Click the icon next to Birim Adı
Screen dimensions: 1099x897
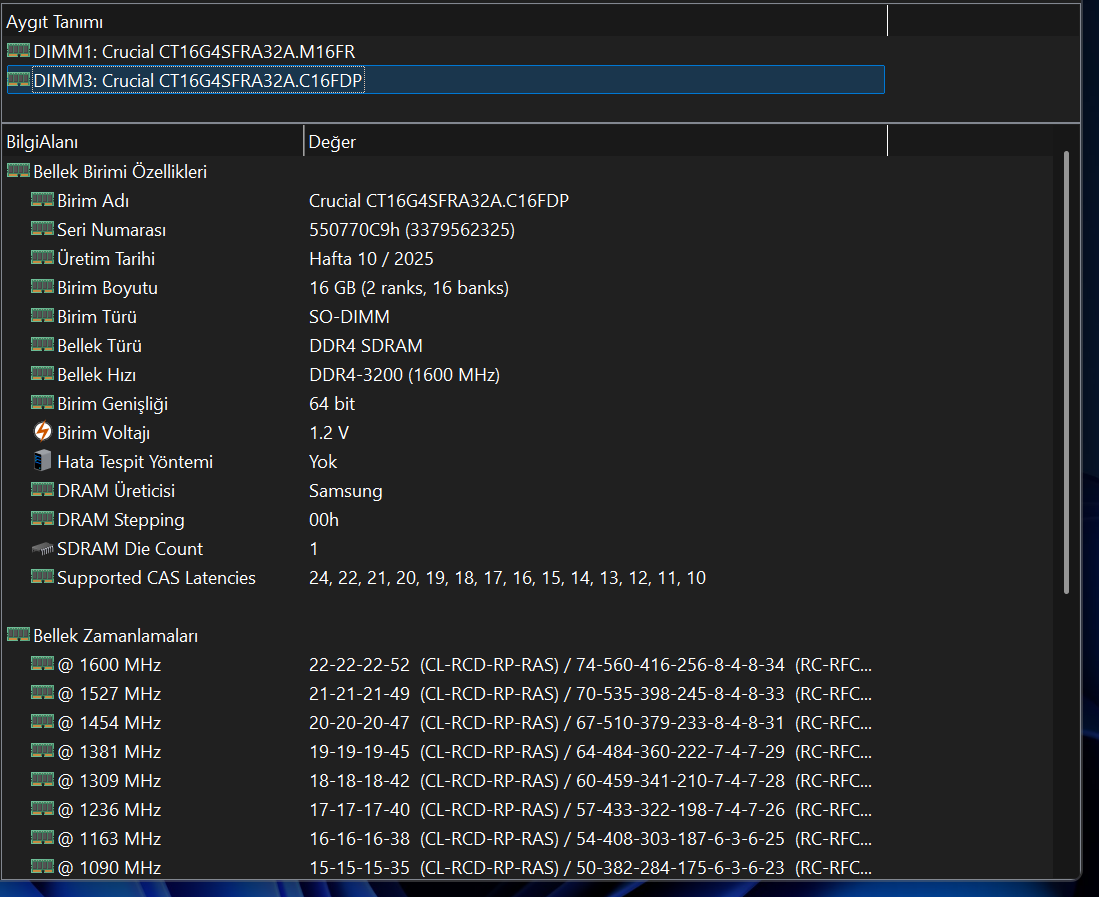tap(42, 200)
